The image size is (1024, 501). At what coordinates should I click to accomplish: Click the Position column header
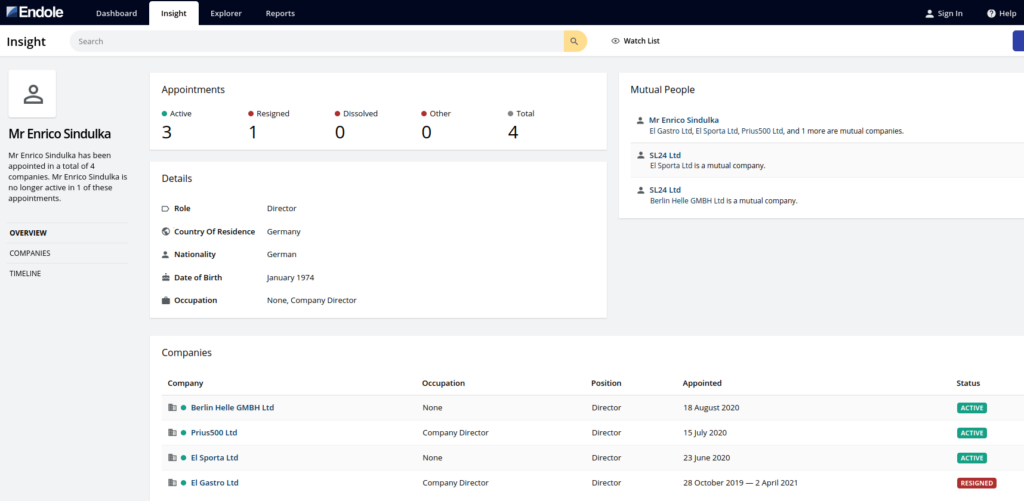(606, 383)
